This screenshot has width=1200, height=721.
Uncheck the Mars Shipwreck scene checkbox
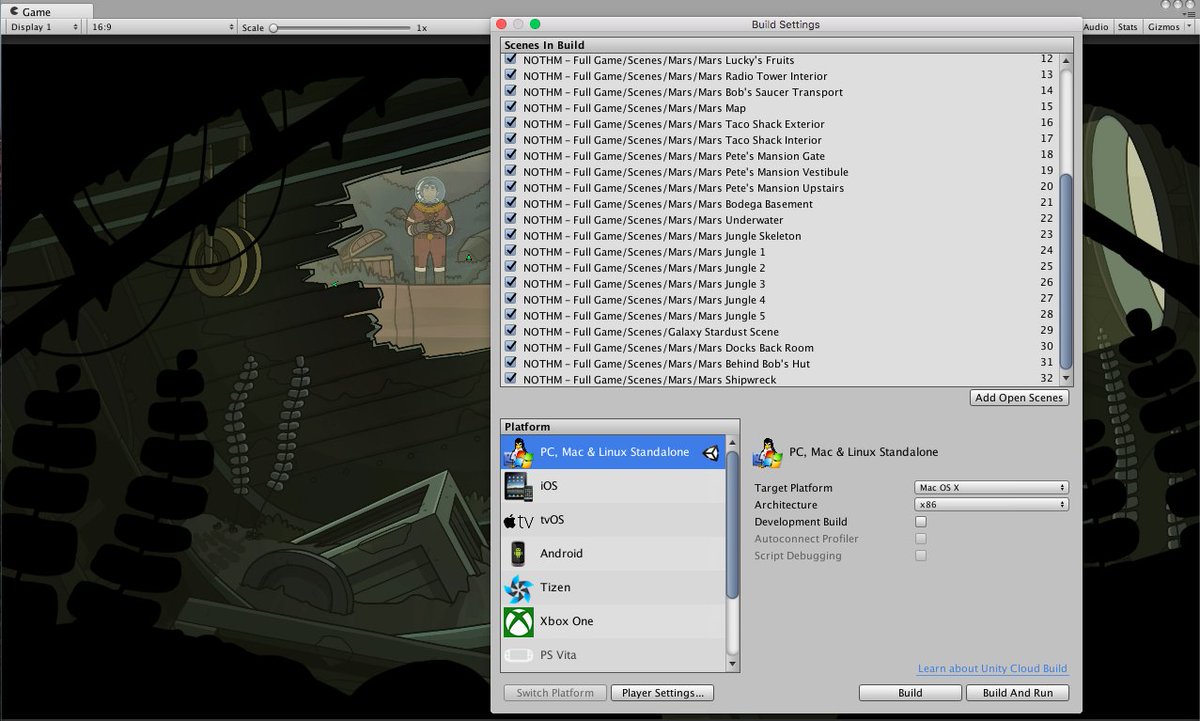click(x=511, y=380)
